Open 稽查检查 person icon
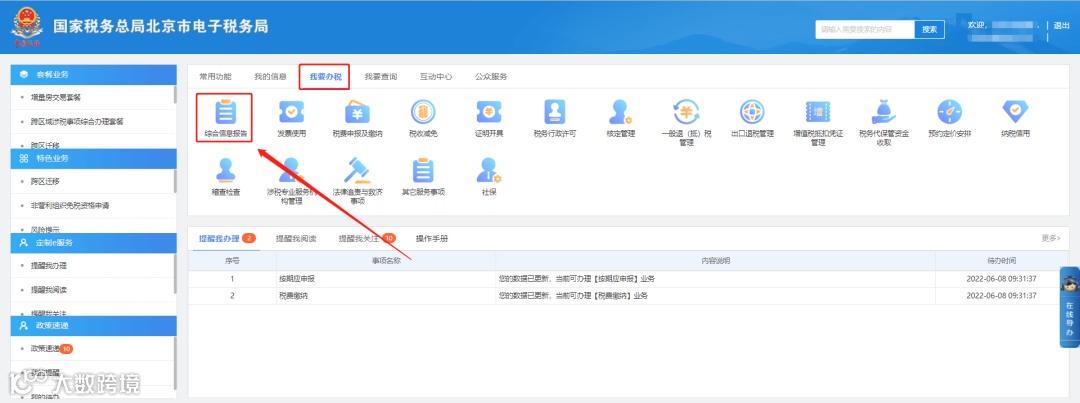Image resolution: width=1080 pixels, height=403 pixels. point(225,169)
